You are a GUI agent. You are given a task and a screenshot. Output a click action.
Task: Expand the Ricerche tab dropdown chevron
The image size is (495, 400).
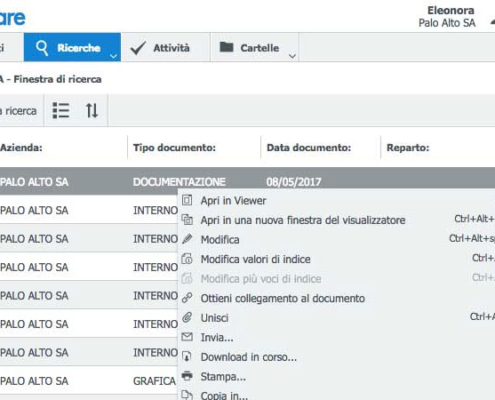click(113, 56)
